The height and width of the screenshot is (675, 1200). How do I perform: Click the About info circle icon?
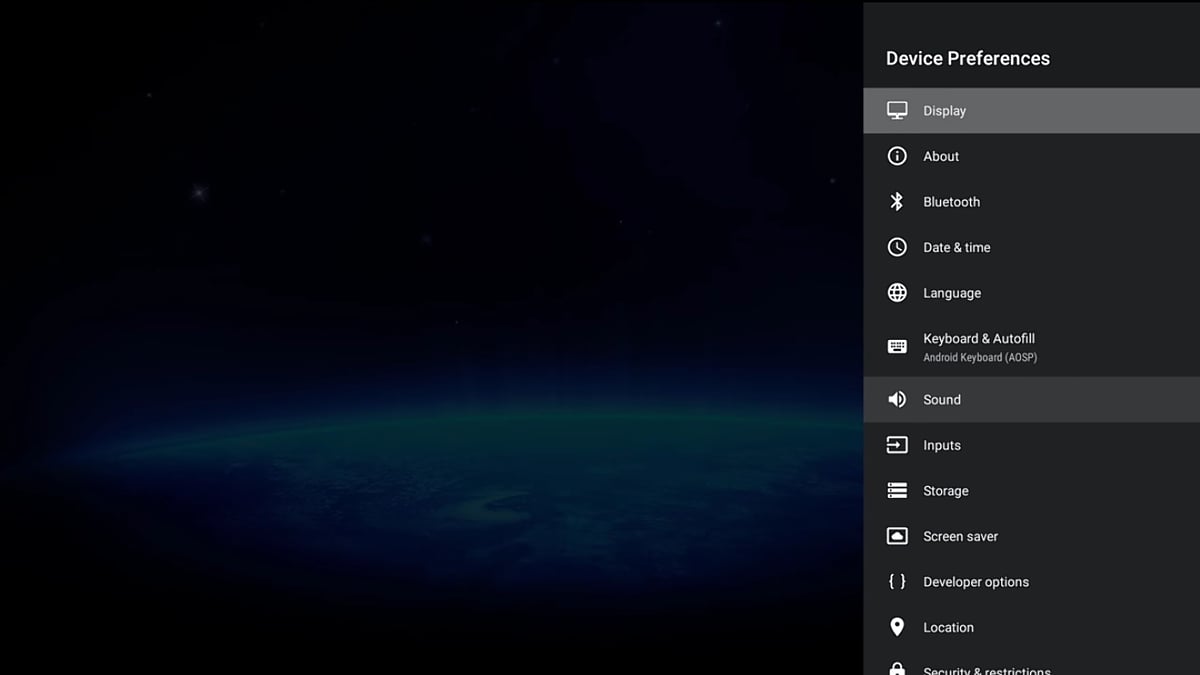[897, 156]
